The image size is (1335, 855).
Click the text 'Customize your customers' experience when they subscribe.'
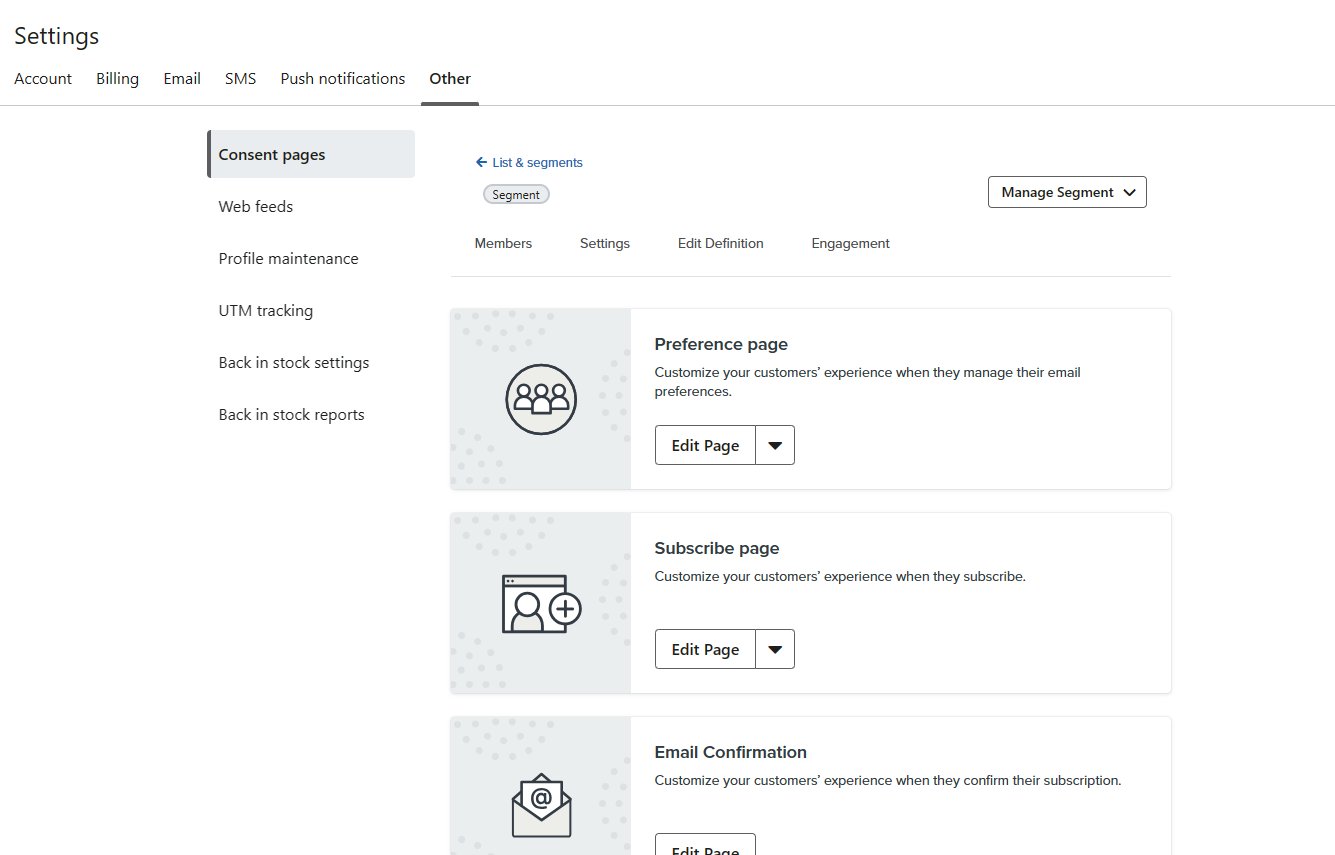[840, 576]
